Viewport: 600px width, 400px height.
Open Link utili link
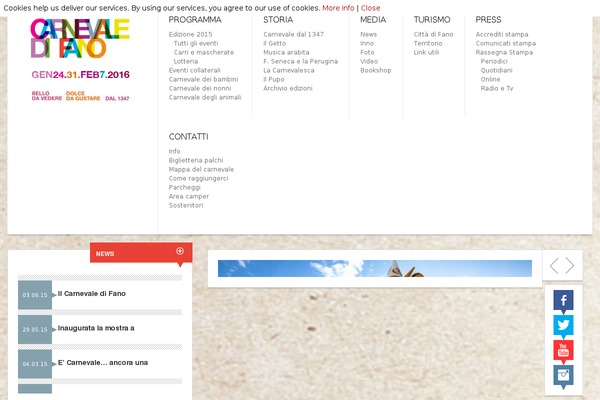coord(426,52)
